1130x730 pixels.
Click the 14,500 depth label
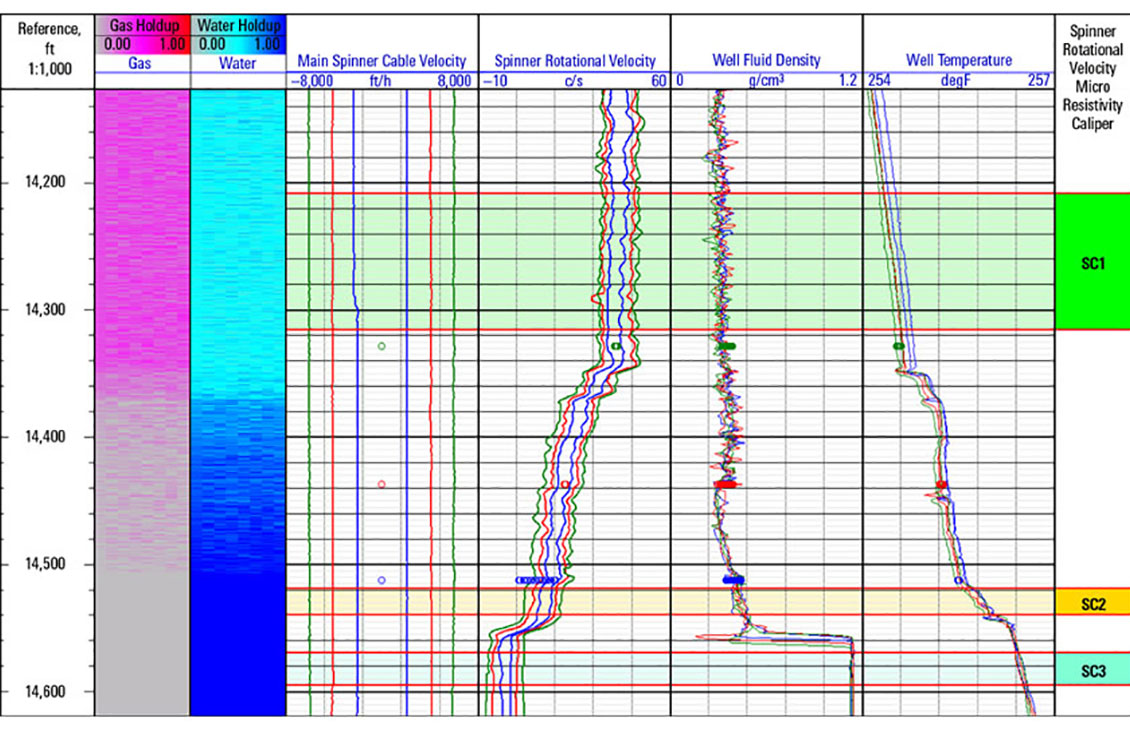point(45,564)
